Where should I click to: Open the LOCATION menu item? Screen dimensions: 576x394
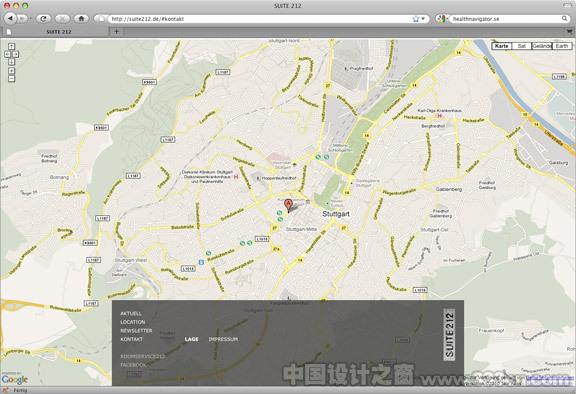[x=133, y=322]
